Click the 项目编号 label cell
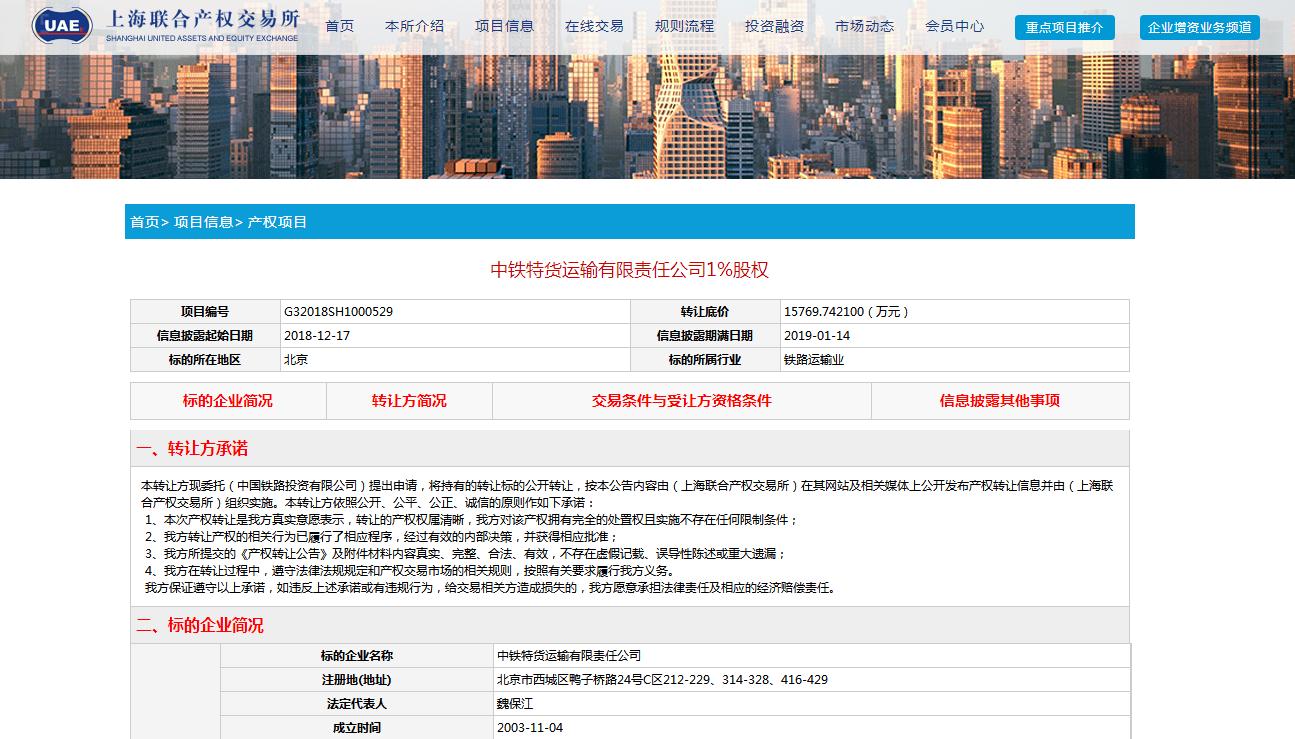Viewport: 1295px width, 739px height. 205,312
